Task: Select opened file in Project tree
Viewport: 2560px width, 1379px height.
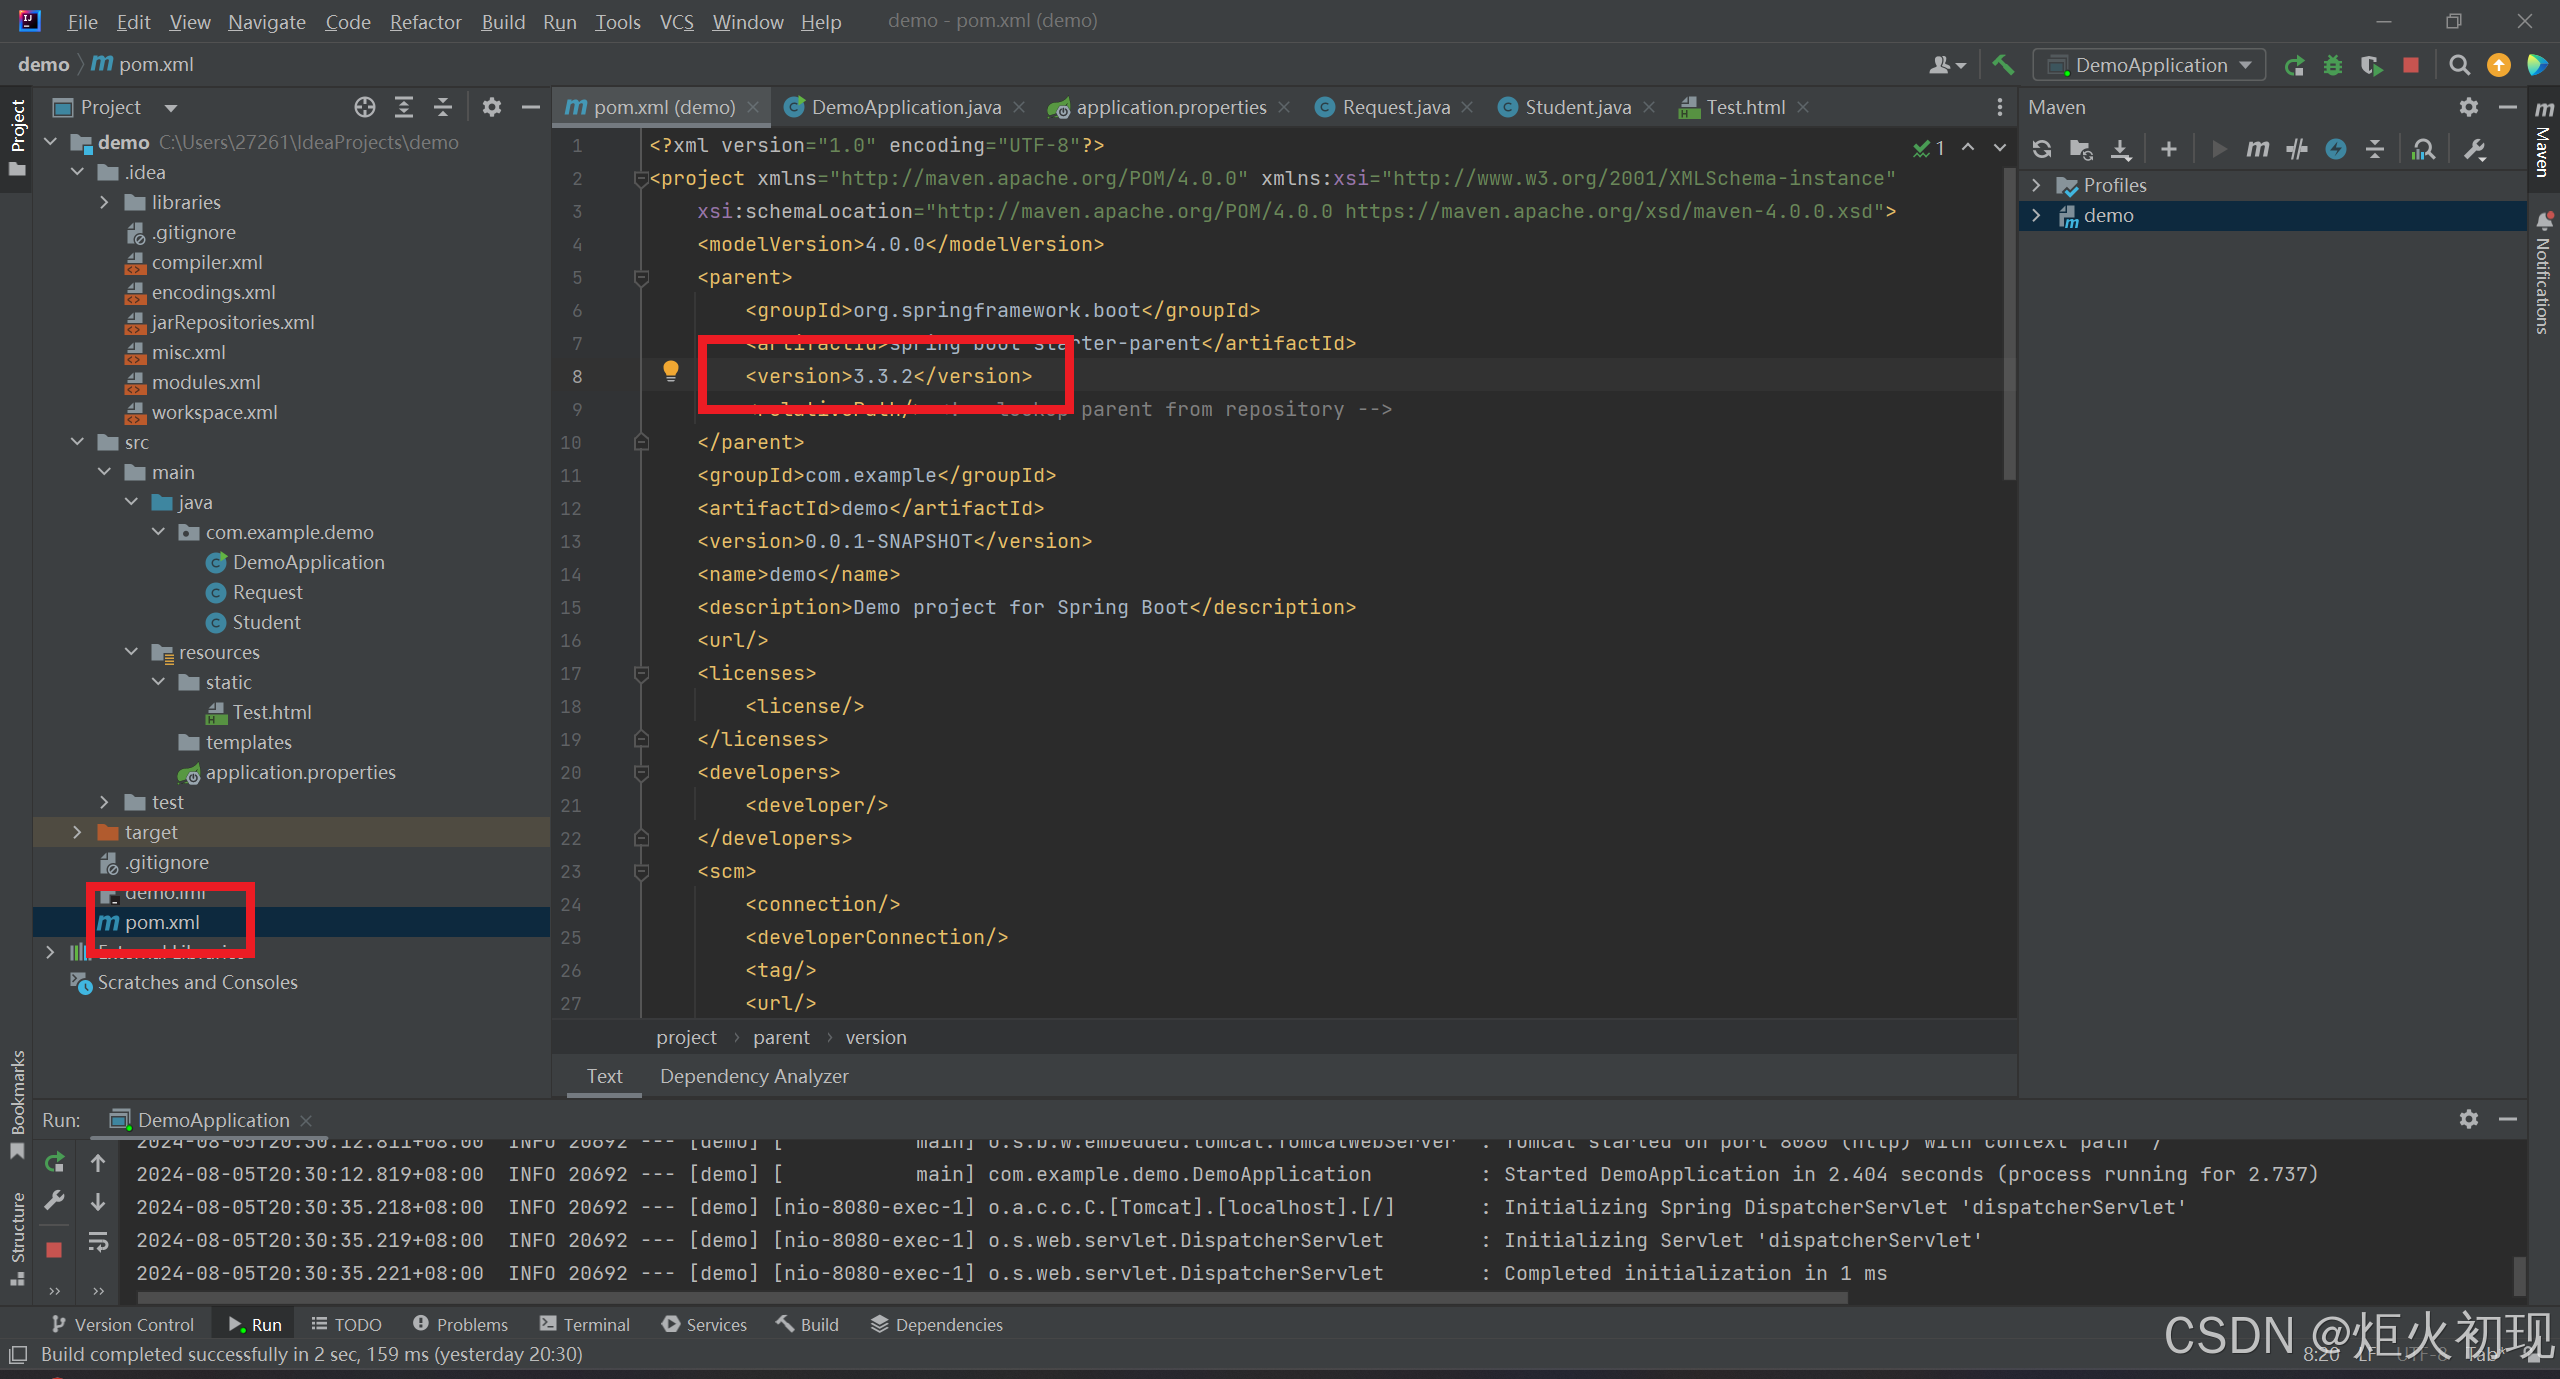Action: tap(364, 107)
